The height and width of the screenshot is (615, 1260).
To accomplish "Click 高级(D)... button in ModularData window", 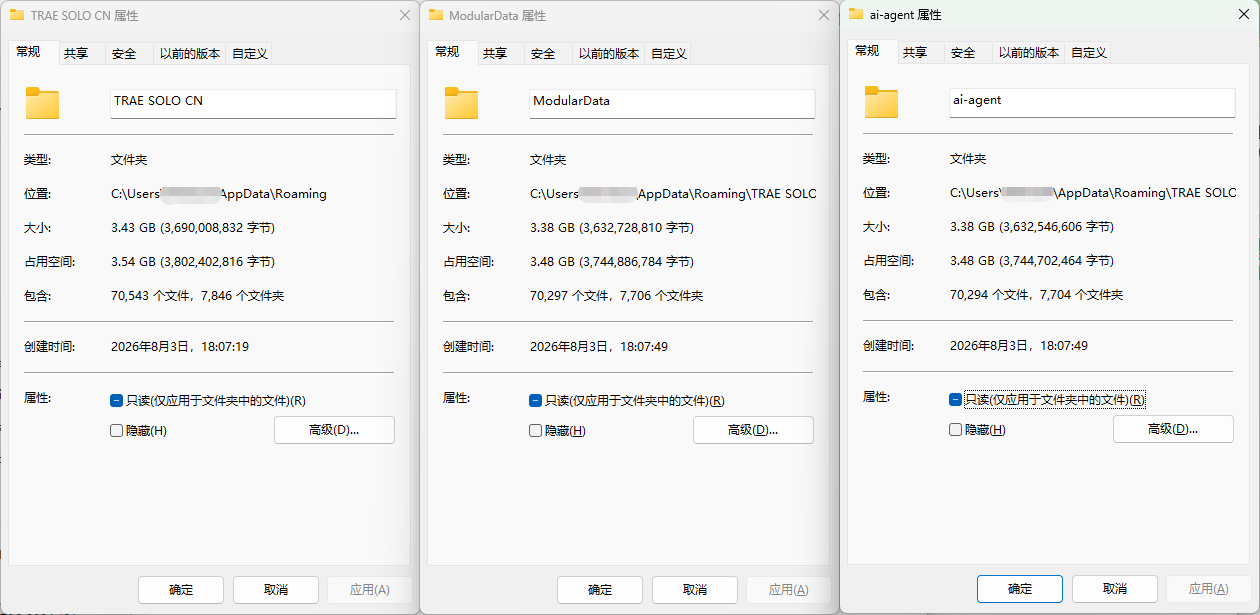I will coord(753,430).
